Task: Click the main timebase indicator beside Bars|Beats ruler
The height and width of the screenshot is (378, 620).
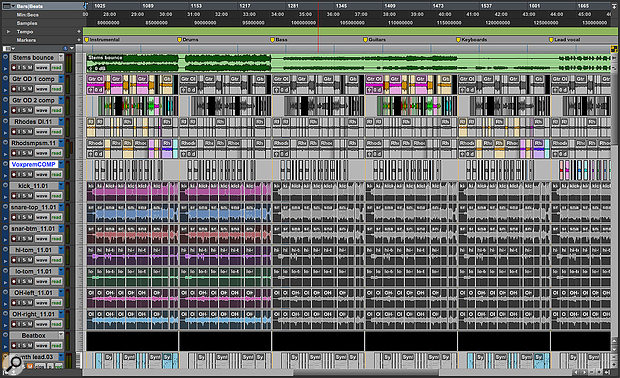Action: coord(85,6)
